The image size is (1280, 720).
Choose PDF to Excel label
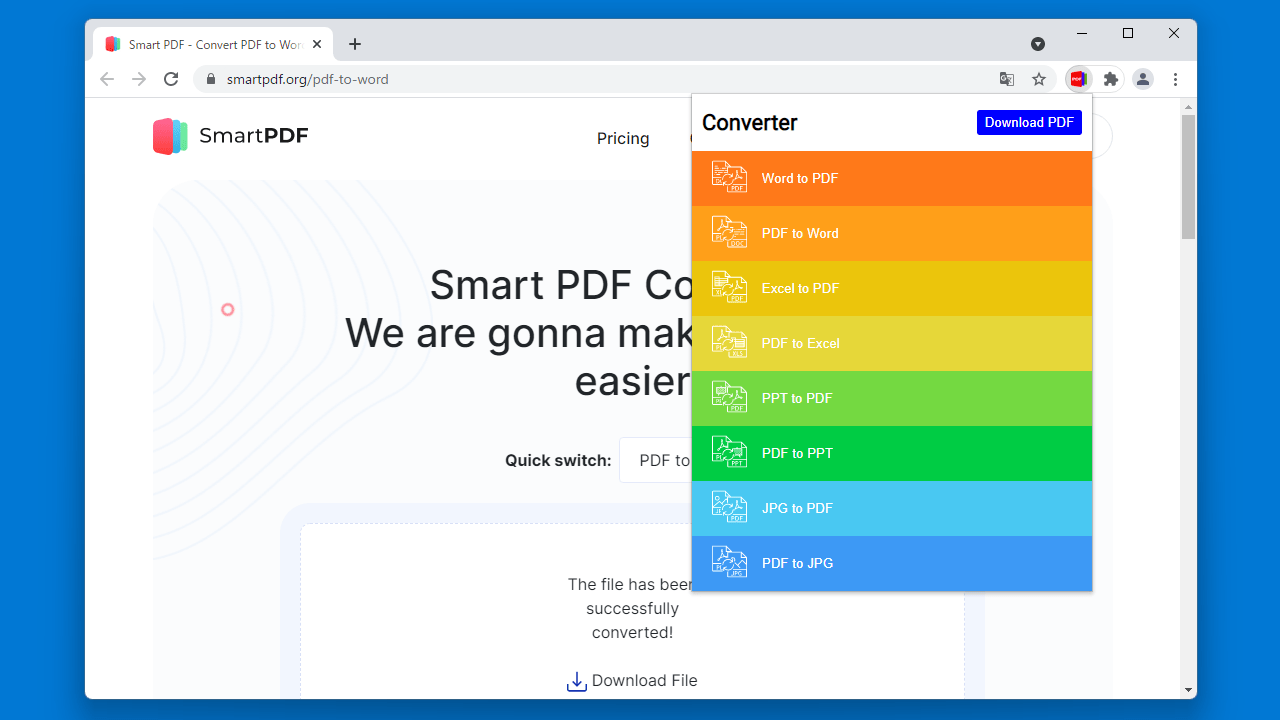coord(800,343)
